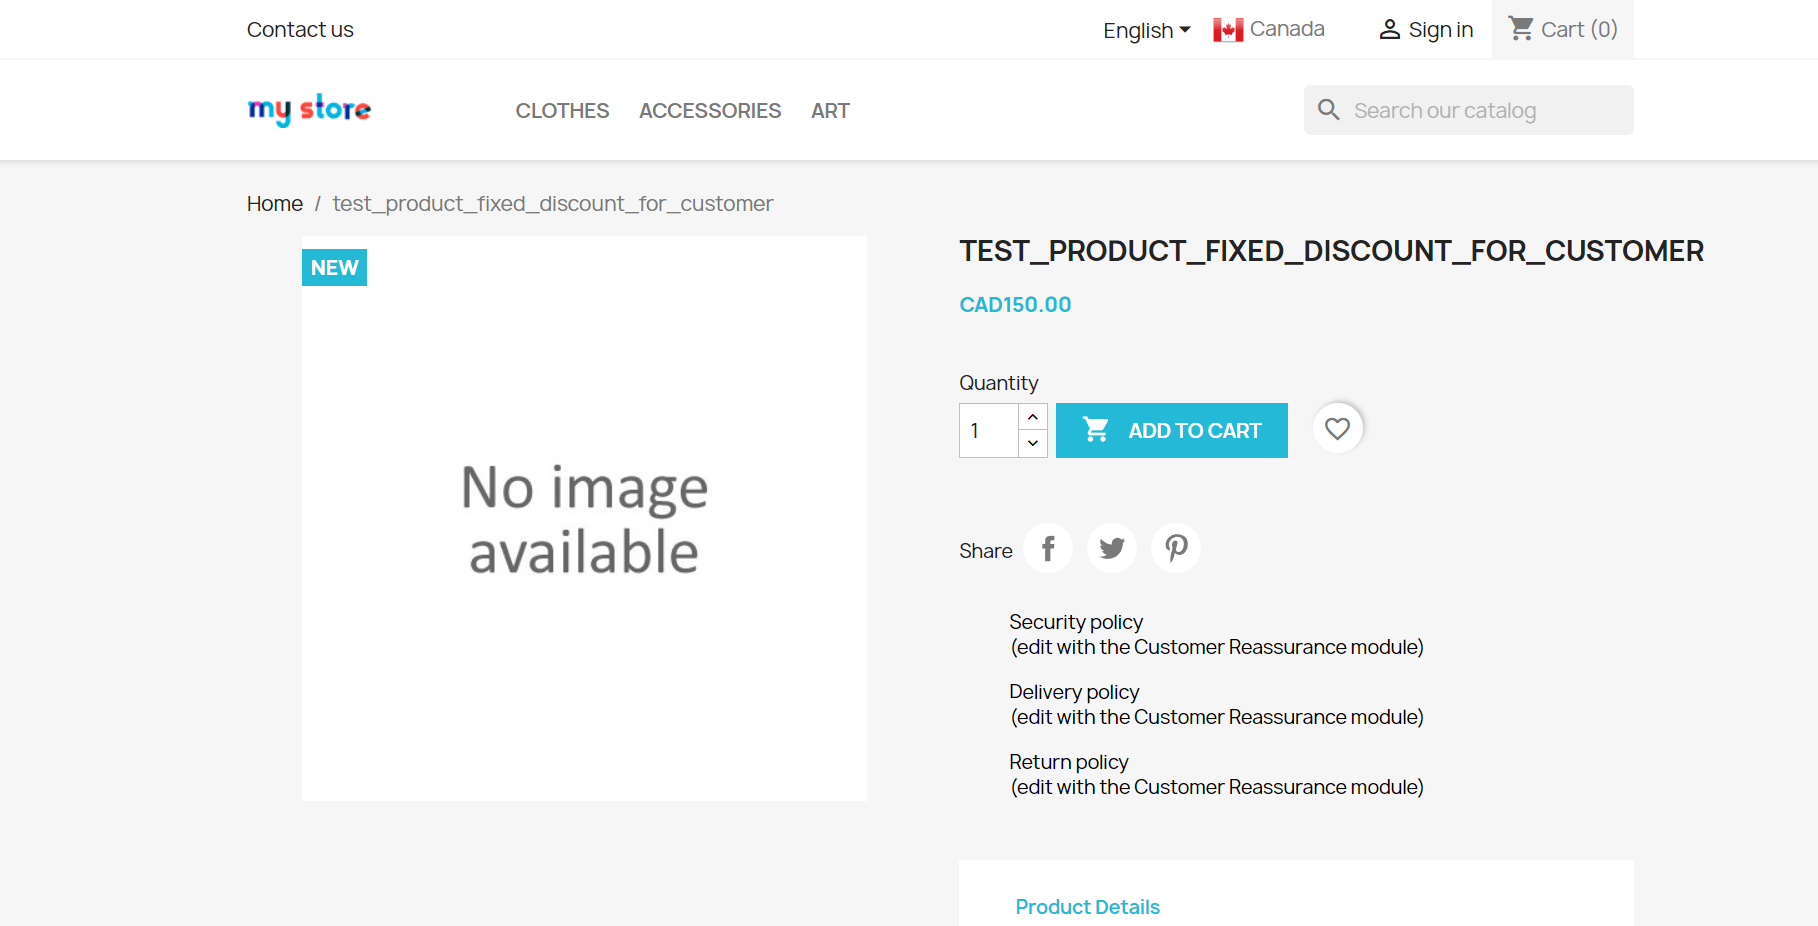Click the Search our catalog field
The image size is (1818, 926).
pos(1470,110)
